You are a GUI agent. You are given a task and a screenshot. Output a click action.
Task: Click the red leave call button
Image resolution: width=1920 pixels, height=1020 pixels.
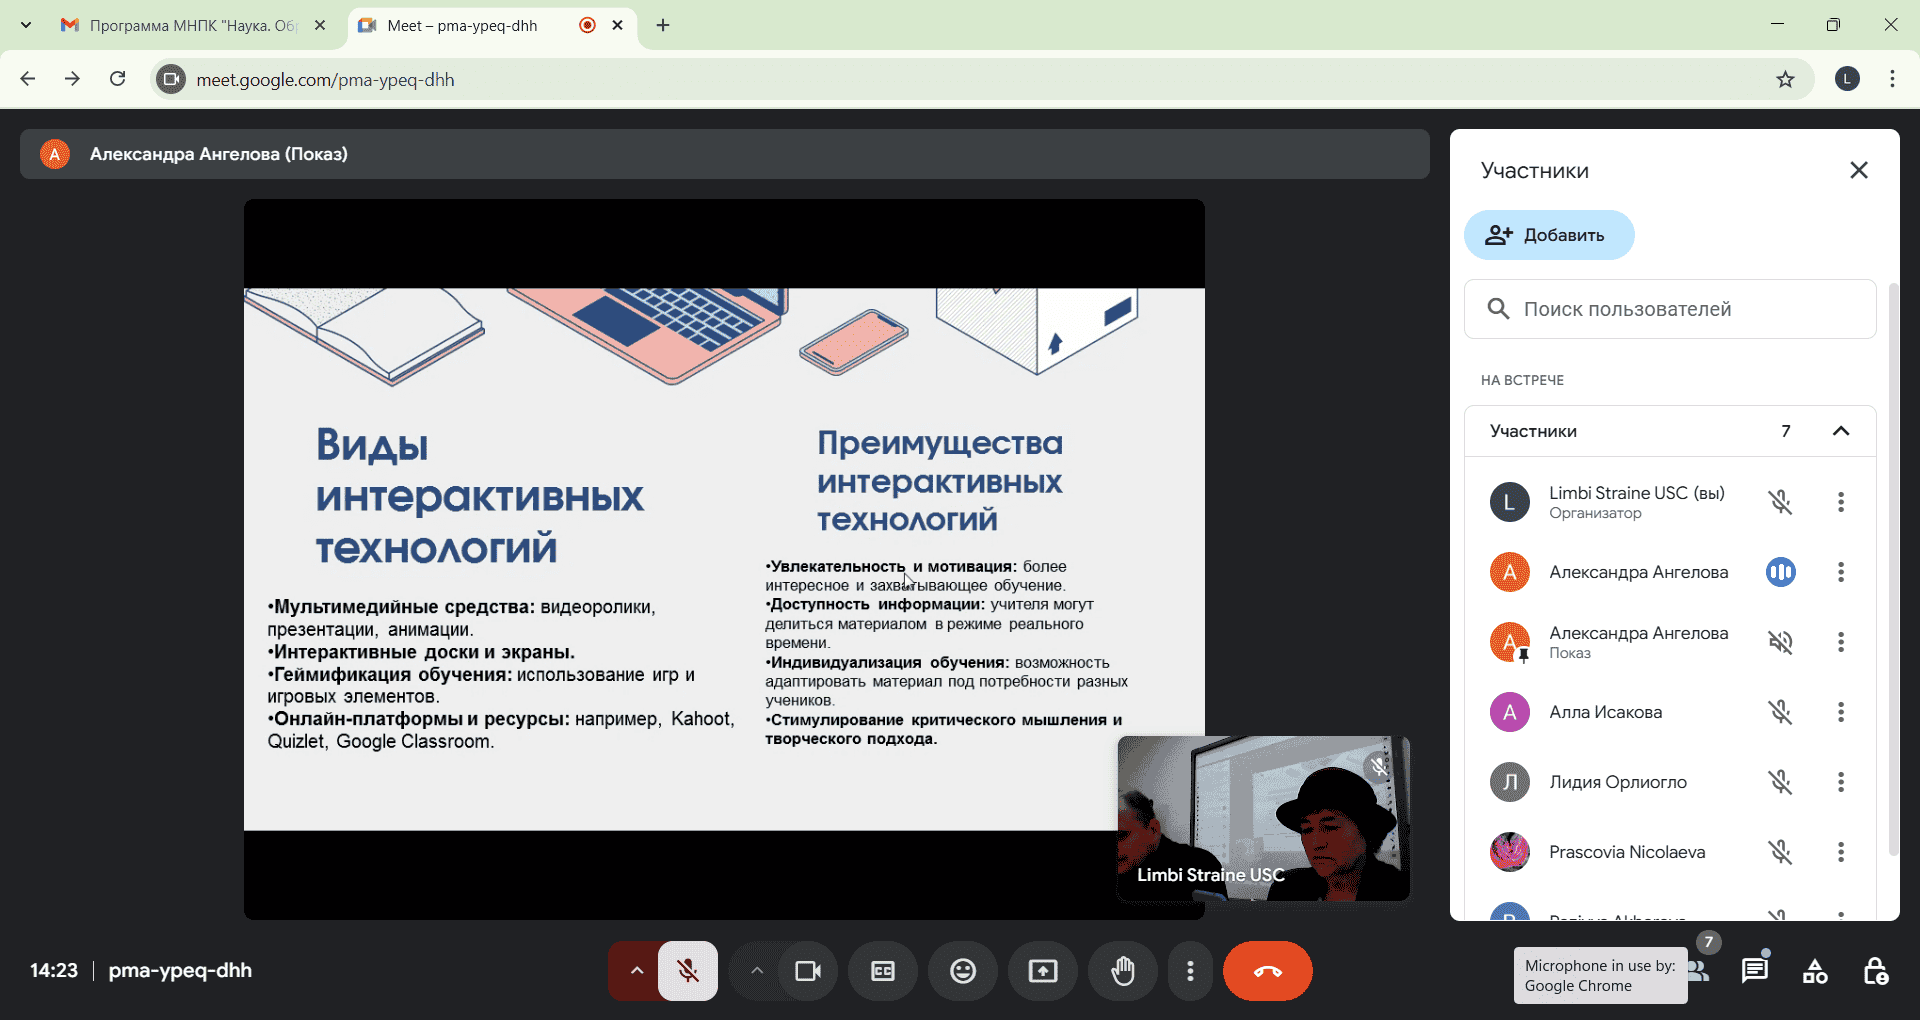click(x=1267, y=971)
